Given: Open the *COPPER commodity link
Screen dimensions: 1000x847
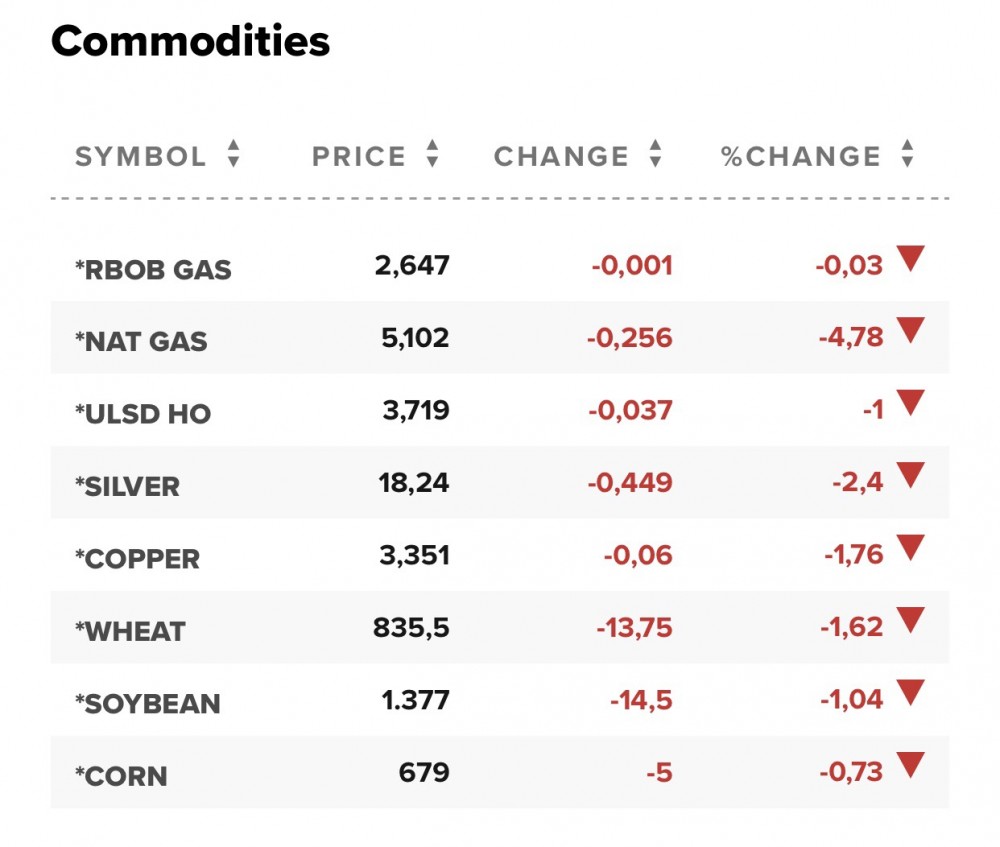Looking at the screenshot, I should [137, 559].
